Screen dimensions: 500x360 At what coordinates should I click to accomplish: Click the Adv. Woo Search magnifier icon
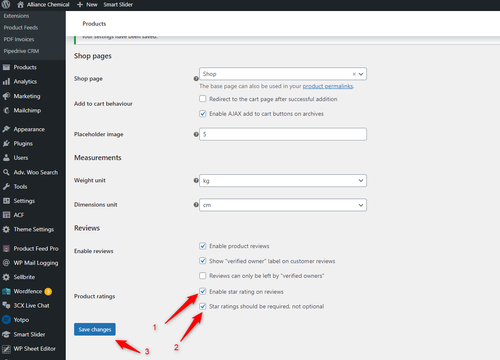[x=6, y=172]
